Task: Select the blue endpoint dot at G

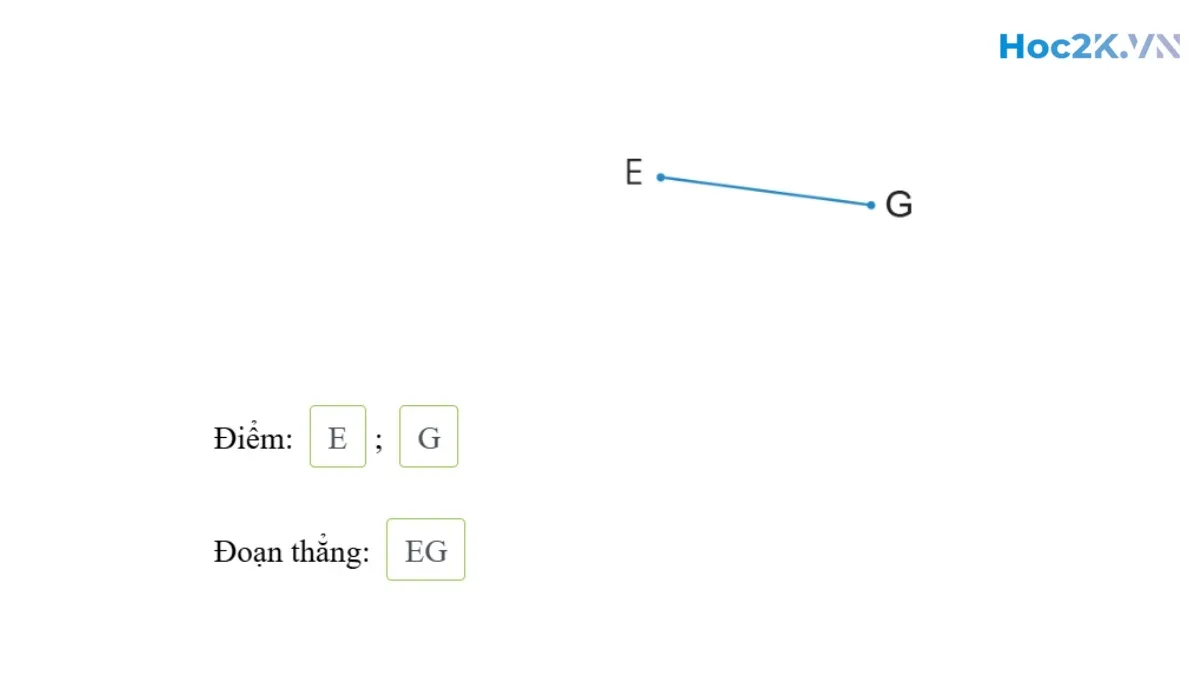Action: [871, 205]
